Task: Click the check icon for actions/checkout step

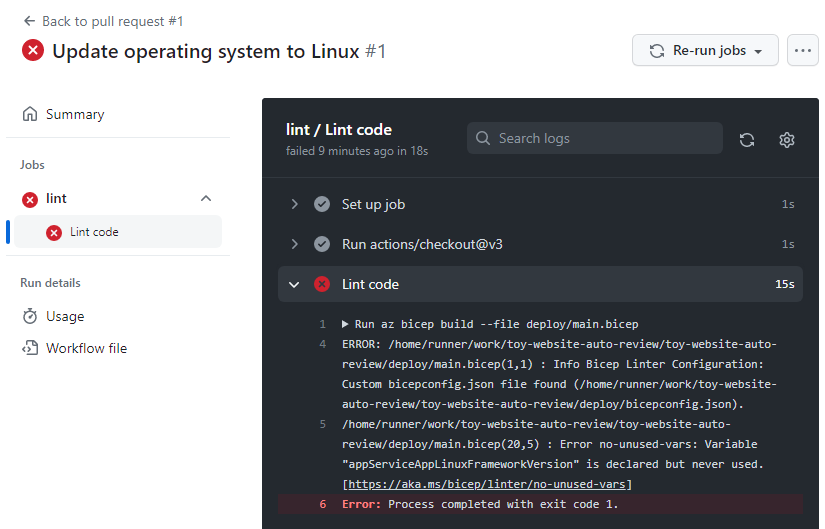Action: (x=322, y=244)
